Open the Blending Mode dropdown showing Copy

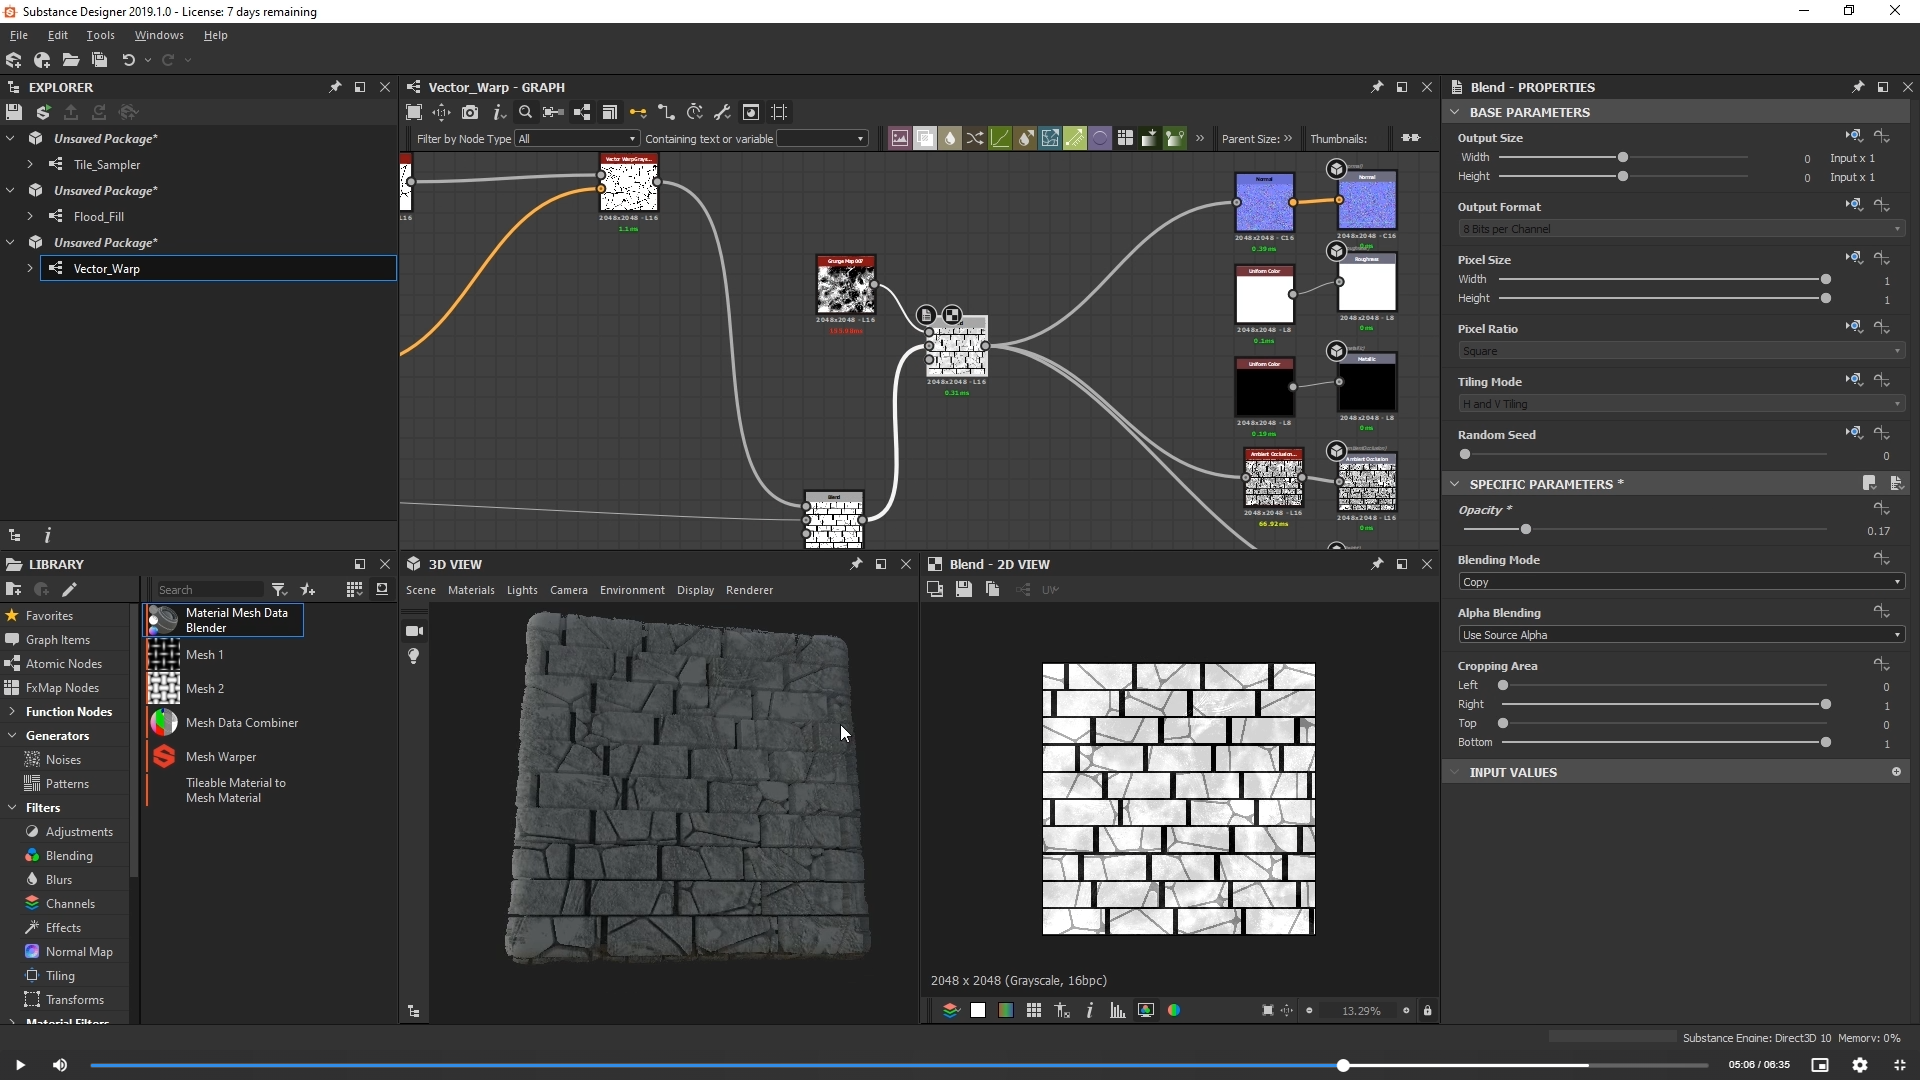coord(1680,582)
